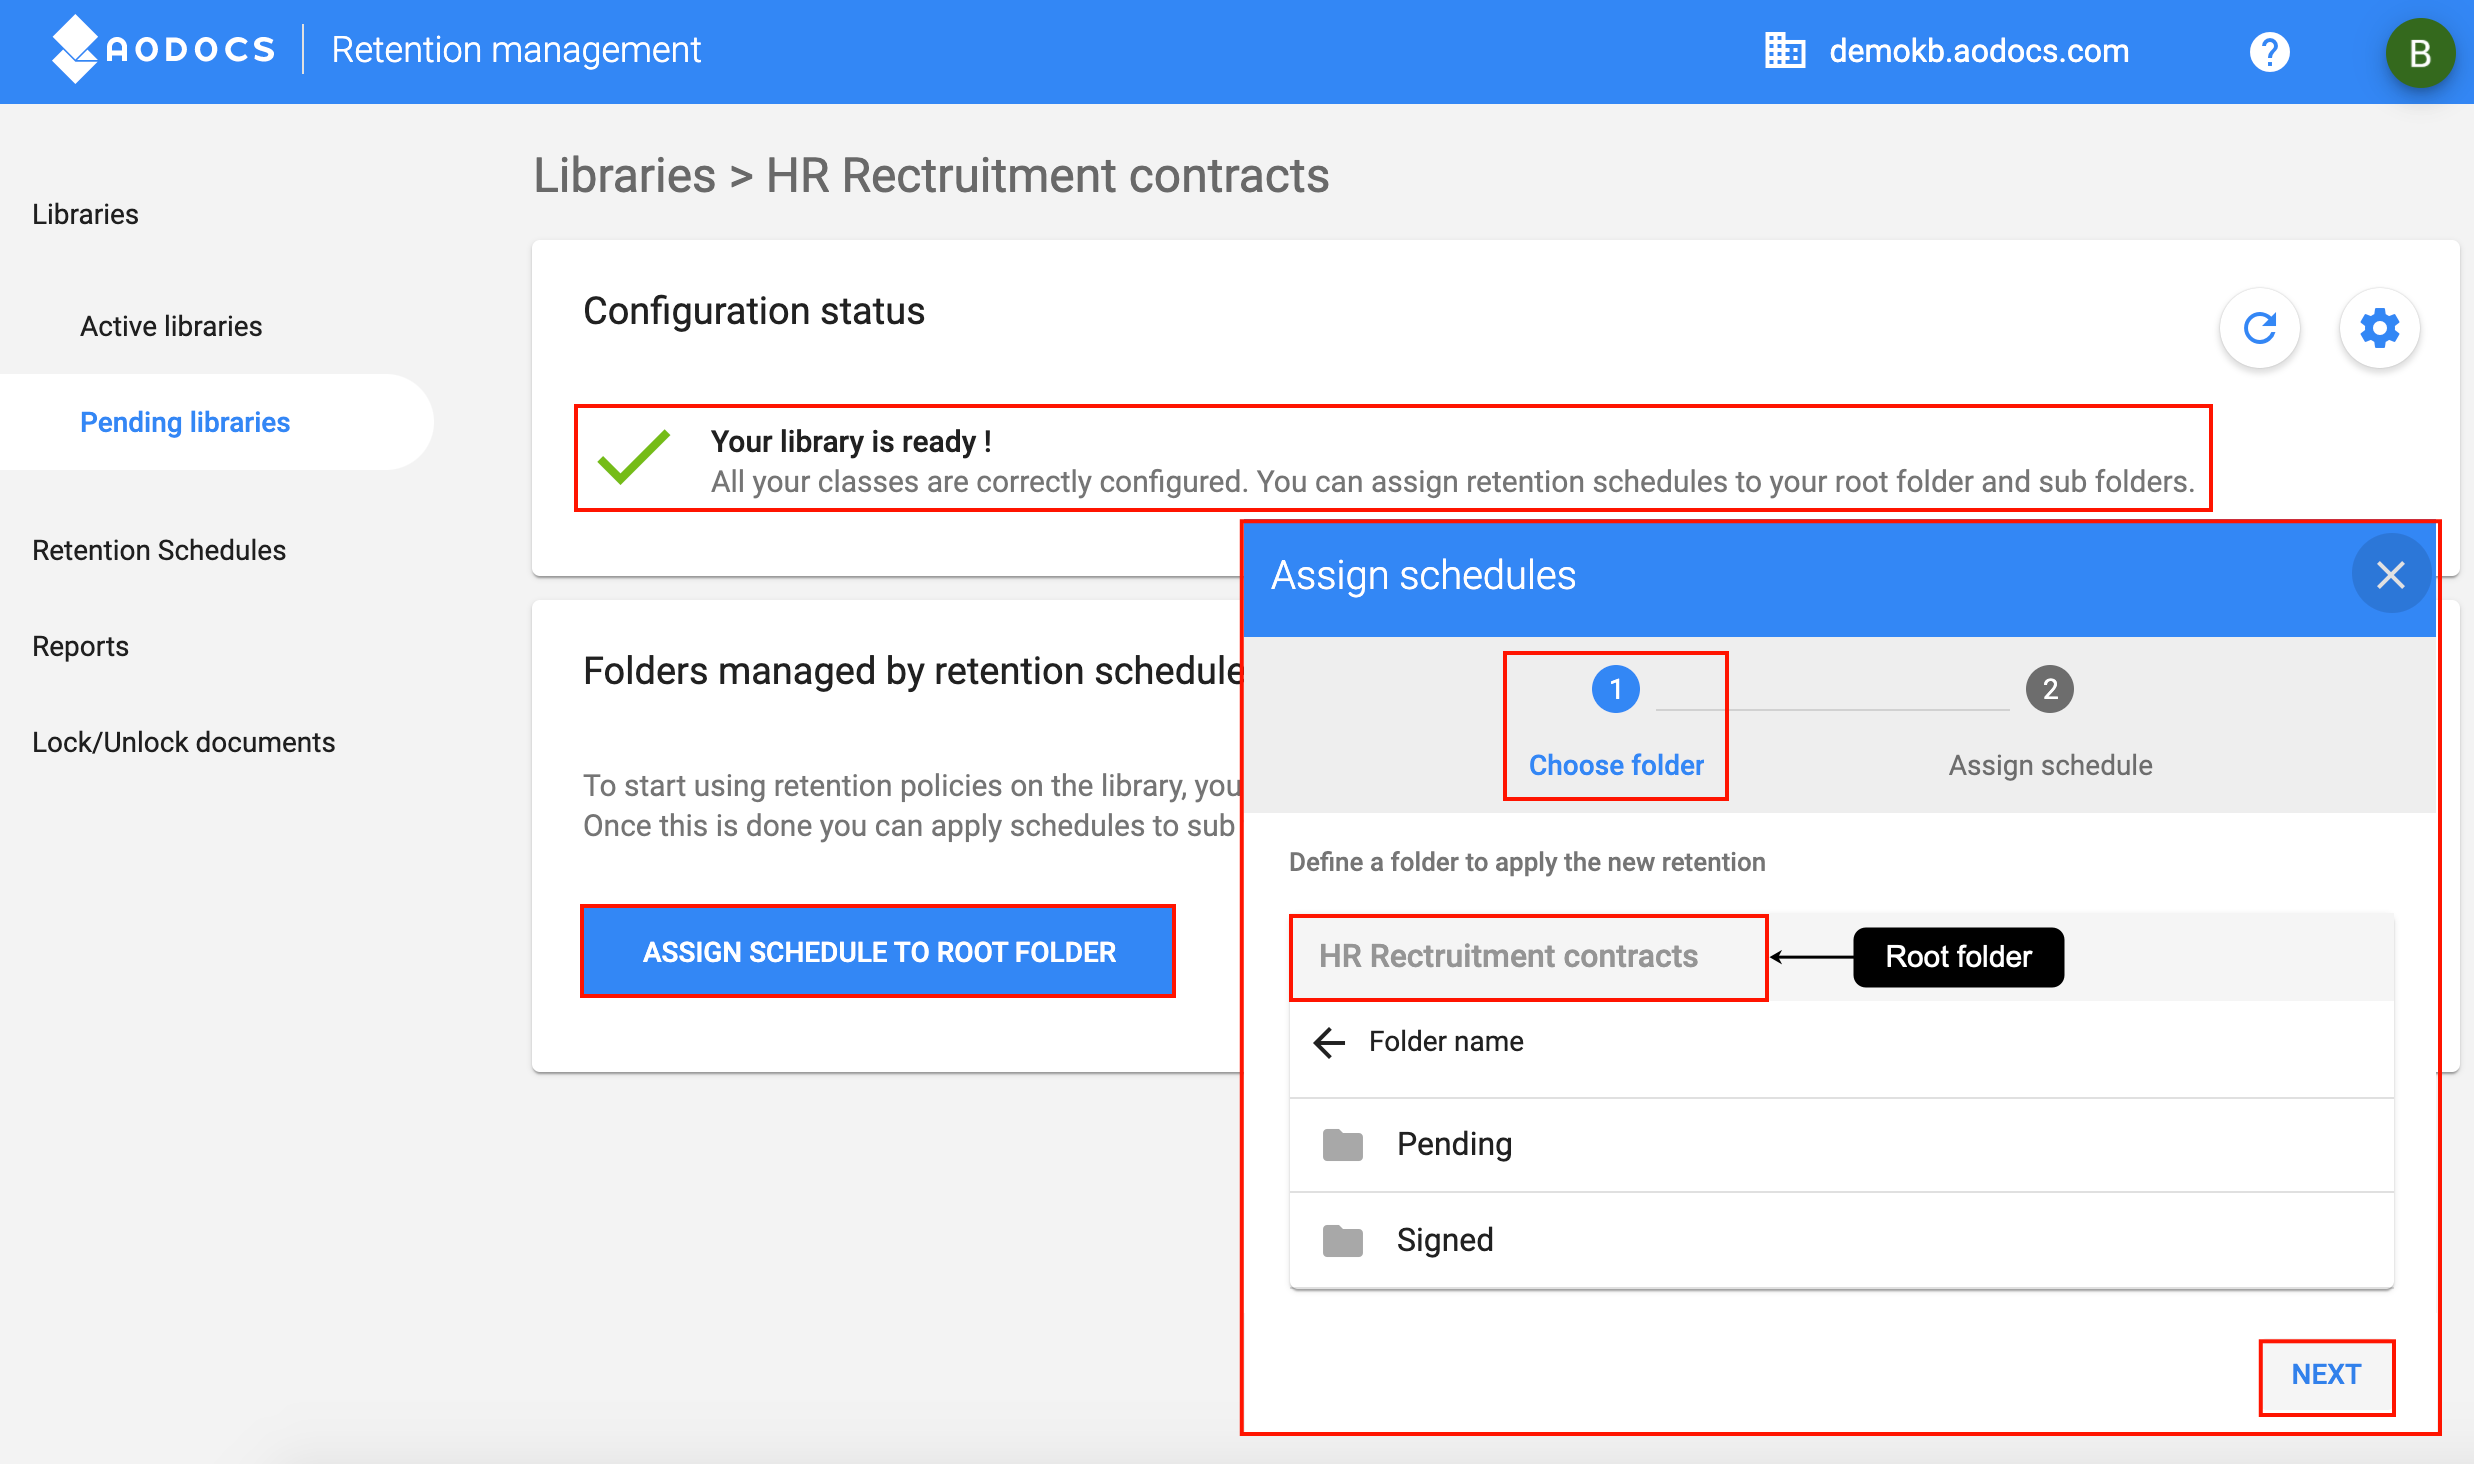2474x1464 pixels.
Task: Open the Pending libraries section
Action: point(185,421)
